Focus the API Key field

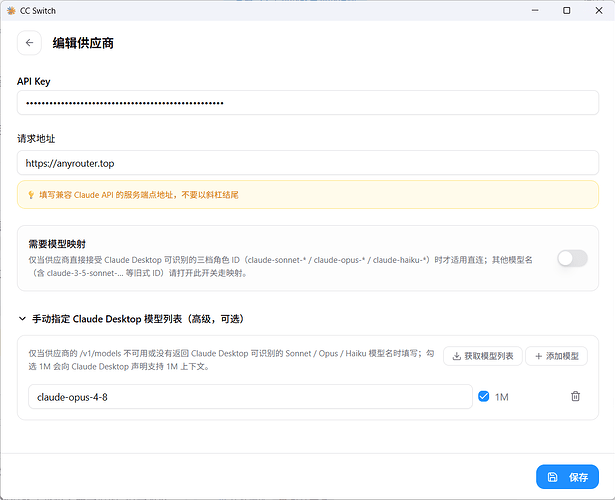coord(308,103)
